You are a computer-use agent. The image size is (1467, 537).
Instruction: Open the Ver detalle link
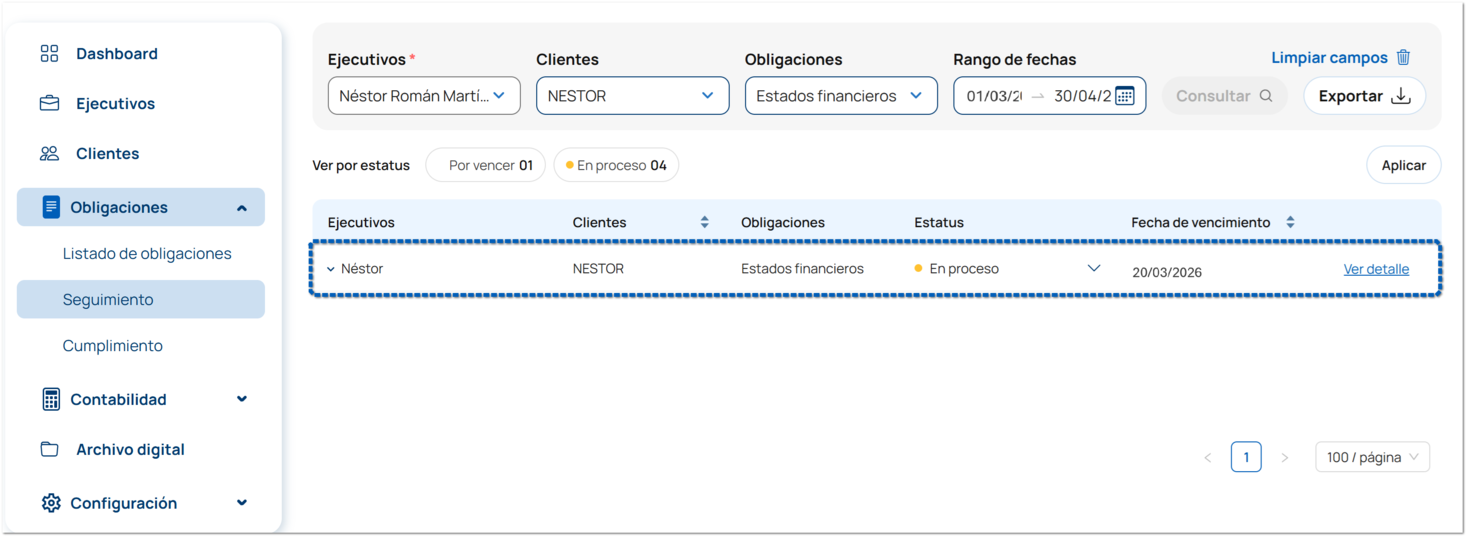coord(1376,269)
